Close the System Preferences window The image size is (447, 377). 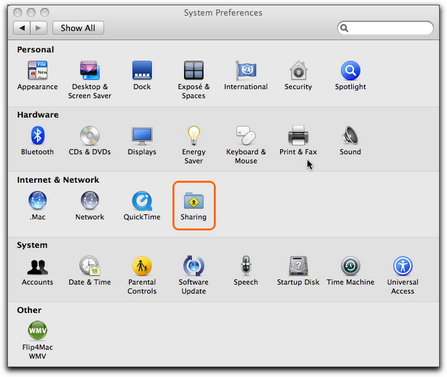coord(18,13)
